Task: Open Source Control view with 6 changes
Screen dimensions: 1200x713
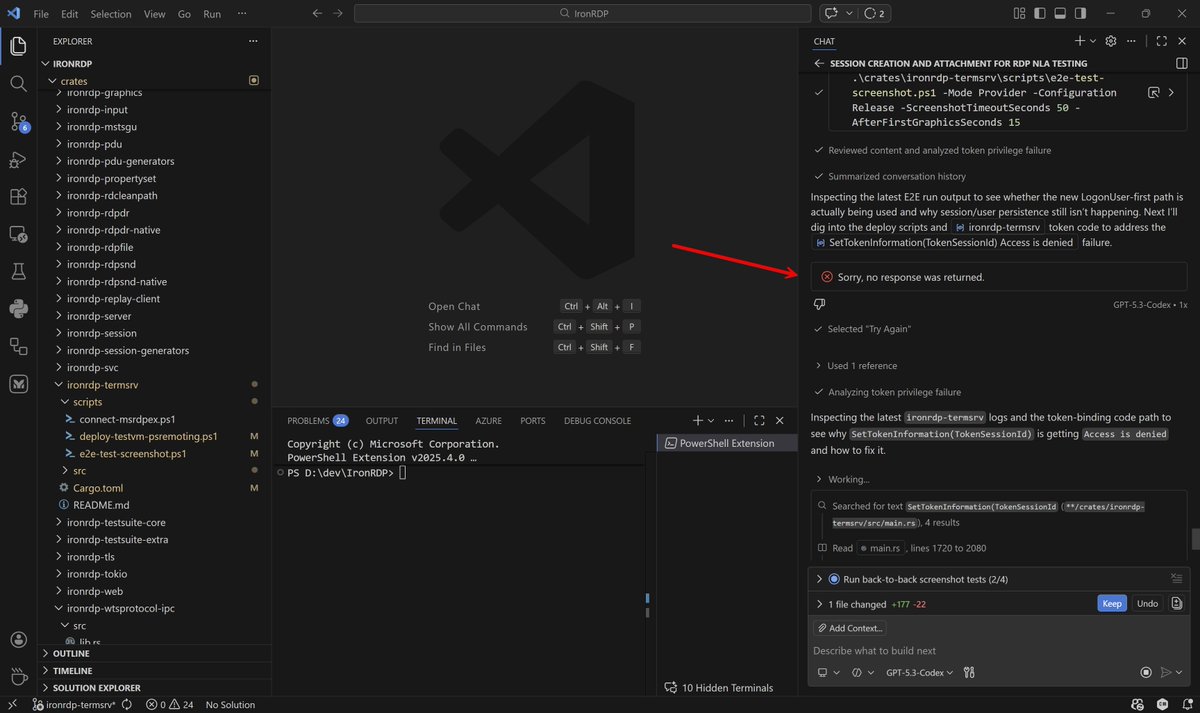Action: 18,121
